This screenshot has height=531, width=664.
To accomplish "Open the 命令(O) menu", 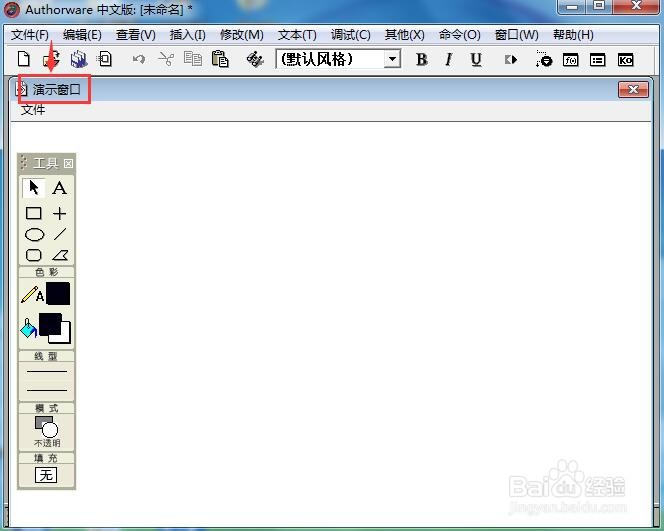I will (459, 35).
